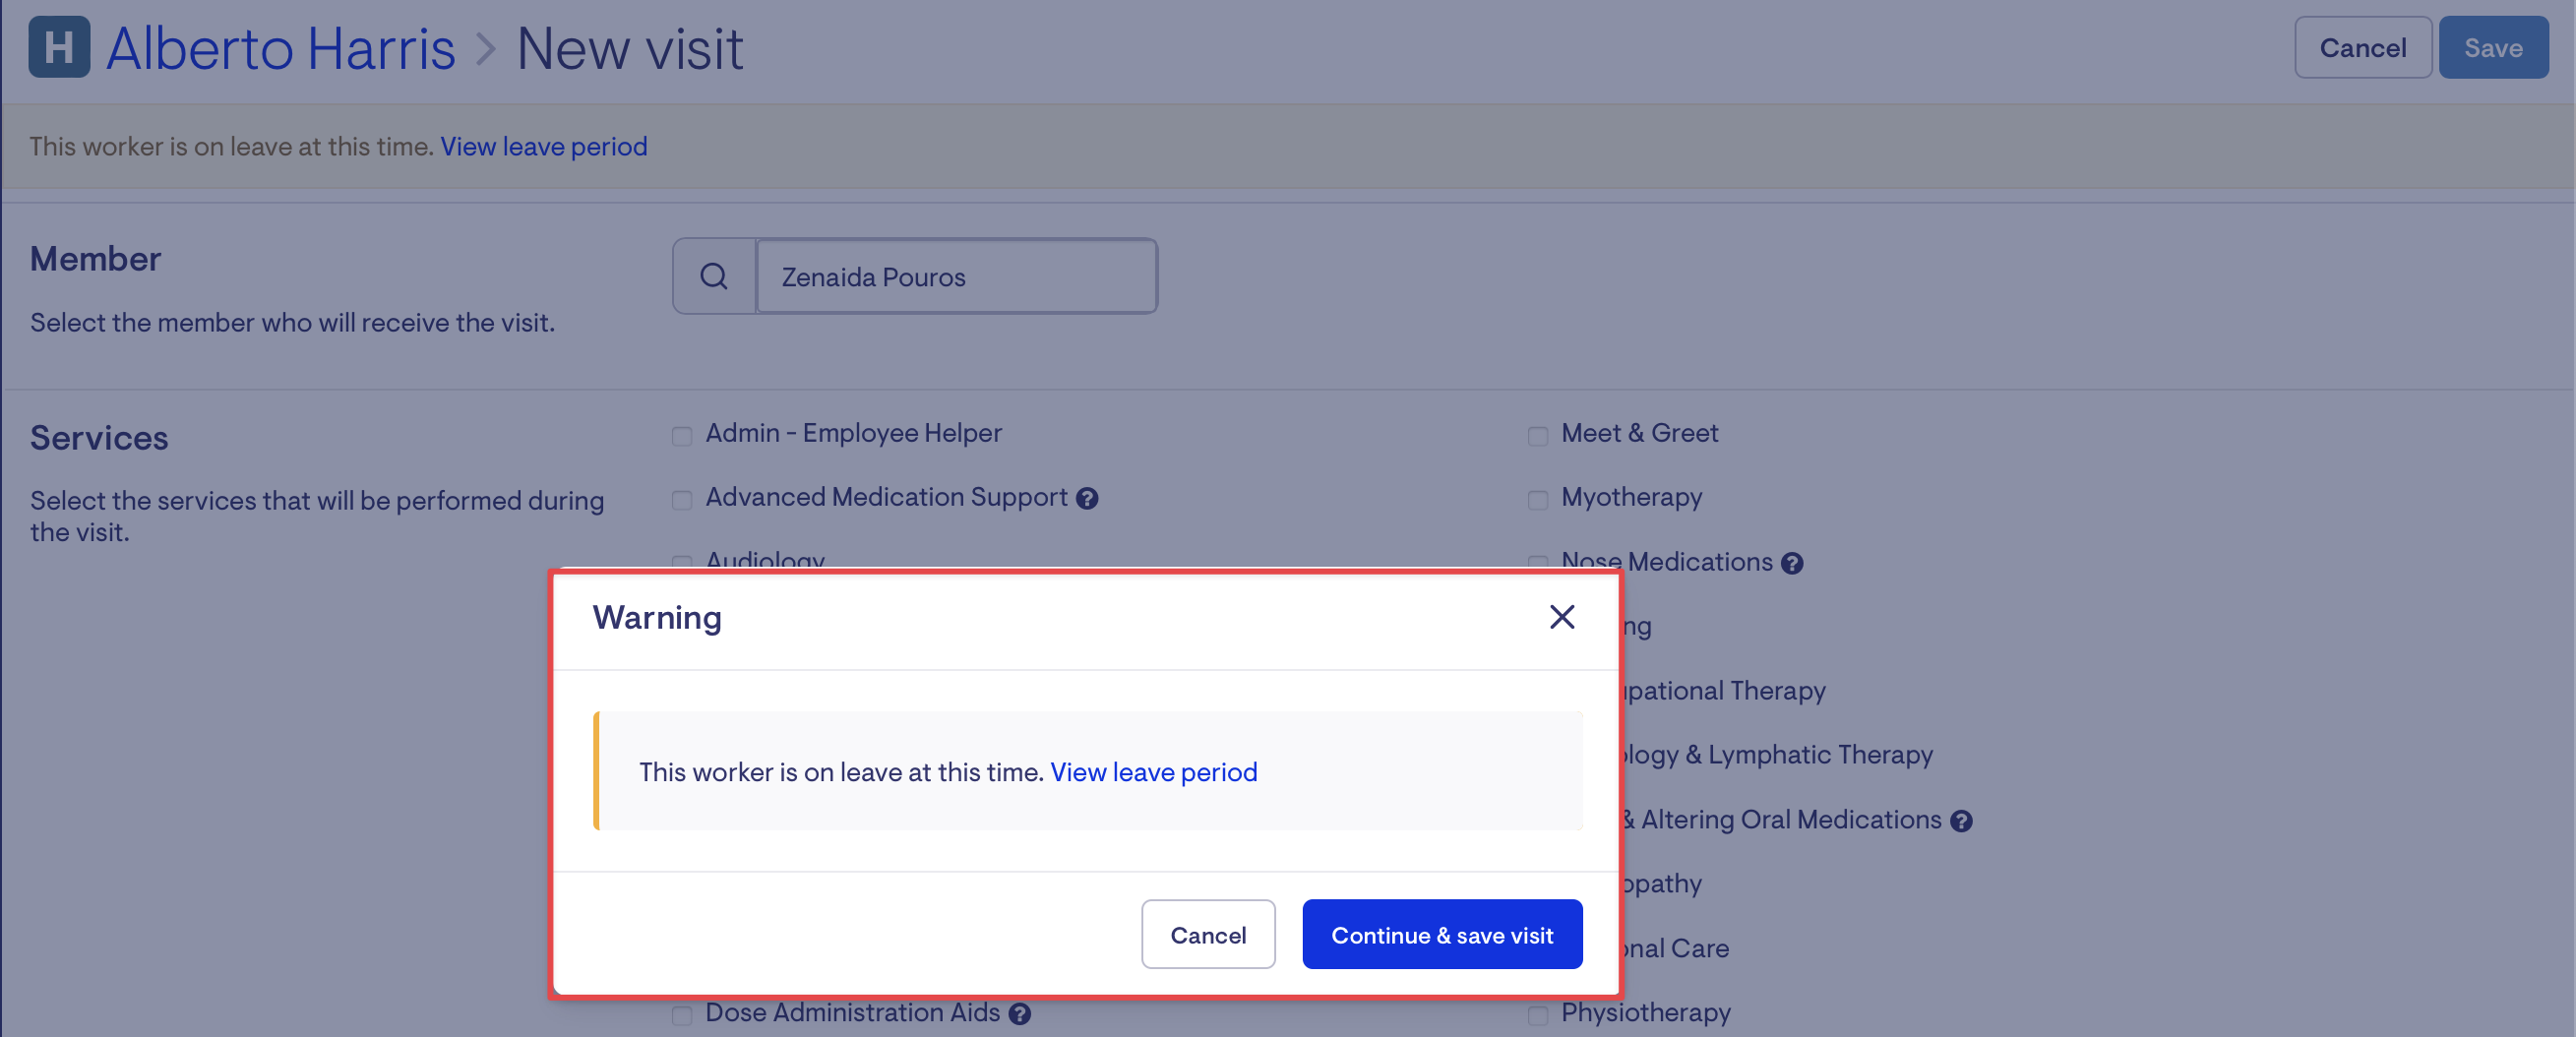Image resolution: width=2576 pixels, height=1037 pixels.
Task: Open help for Advanced Medication Support
Action: [x=1087, y=498]
